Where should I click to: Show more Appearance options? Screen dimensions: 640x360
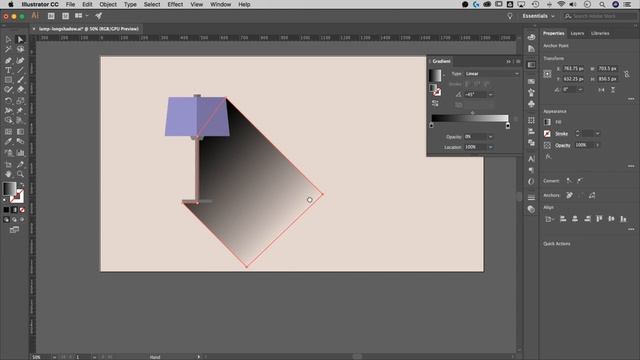click(631, 166)
